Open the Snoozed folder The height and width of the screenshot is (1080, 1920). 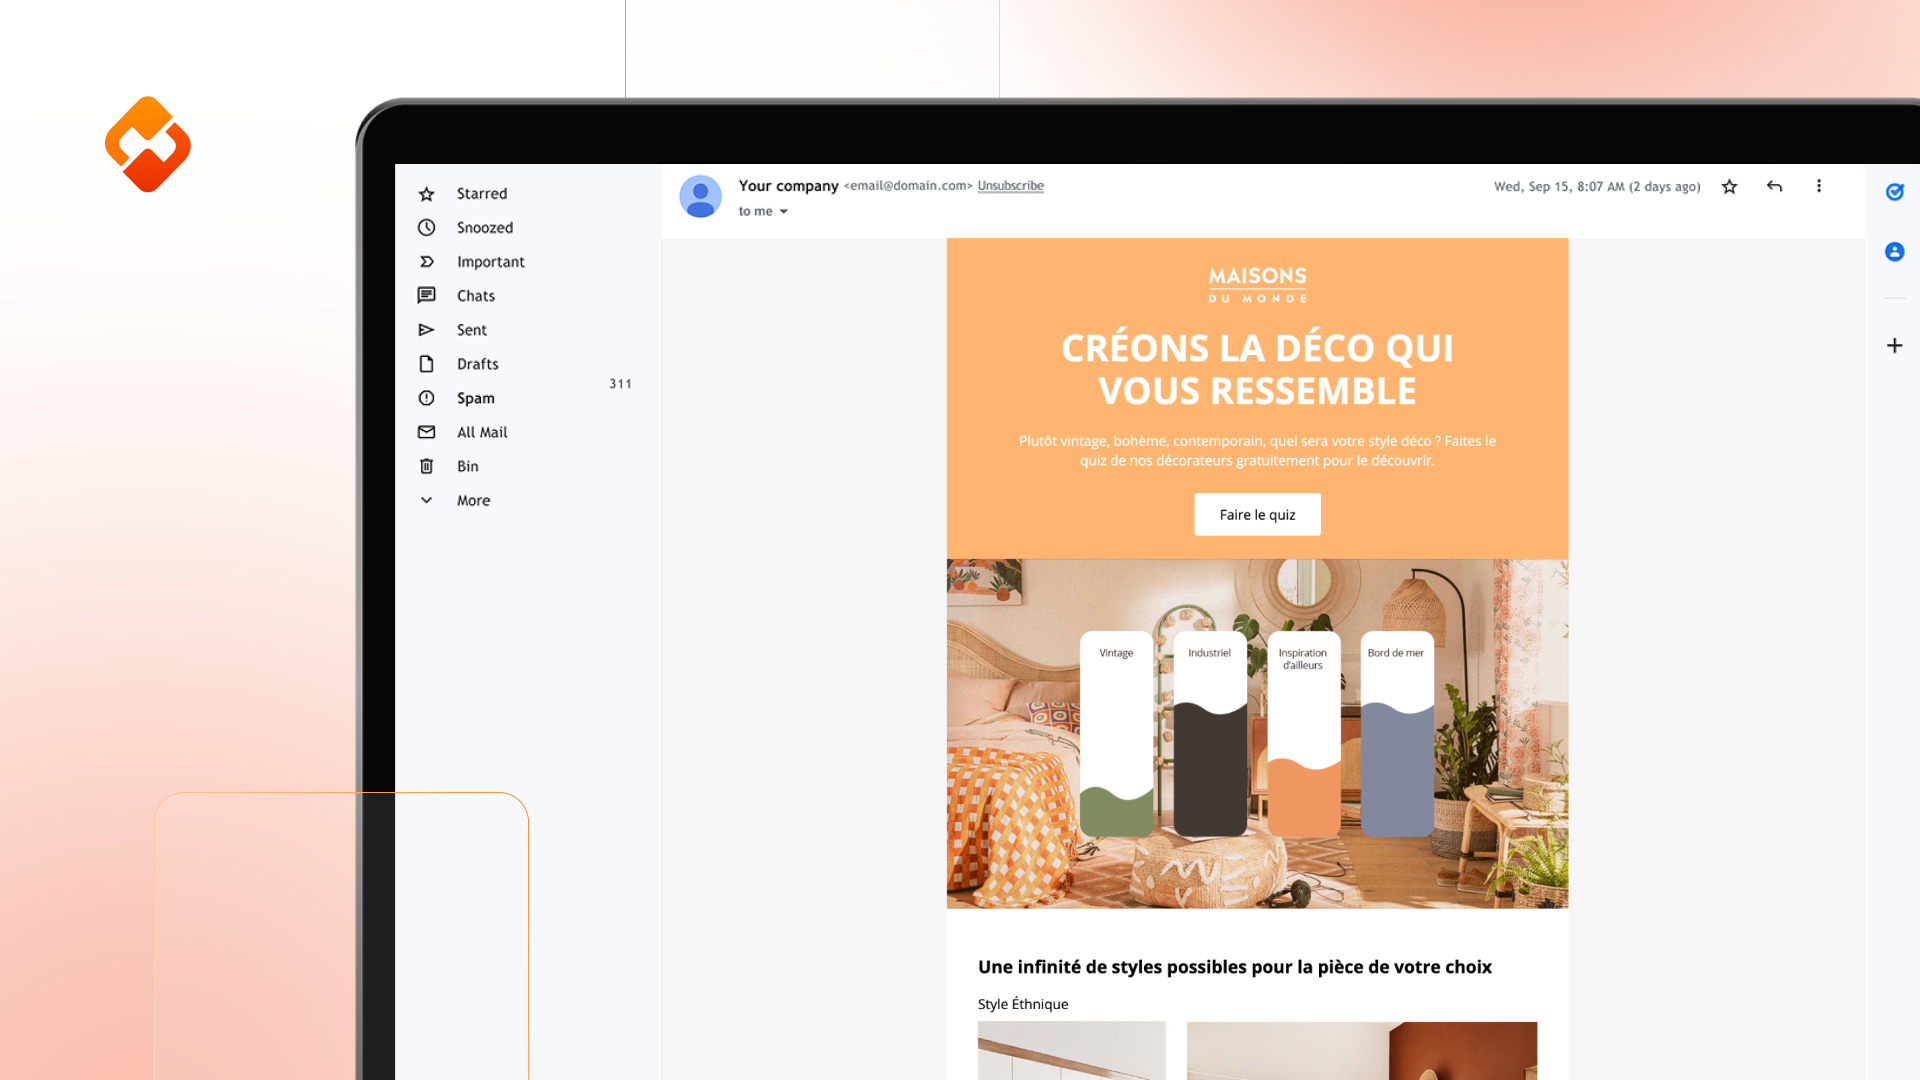click(x=485, y=228)
